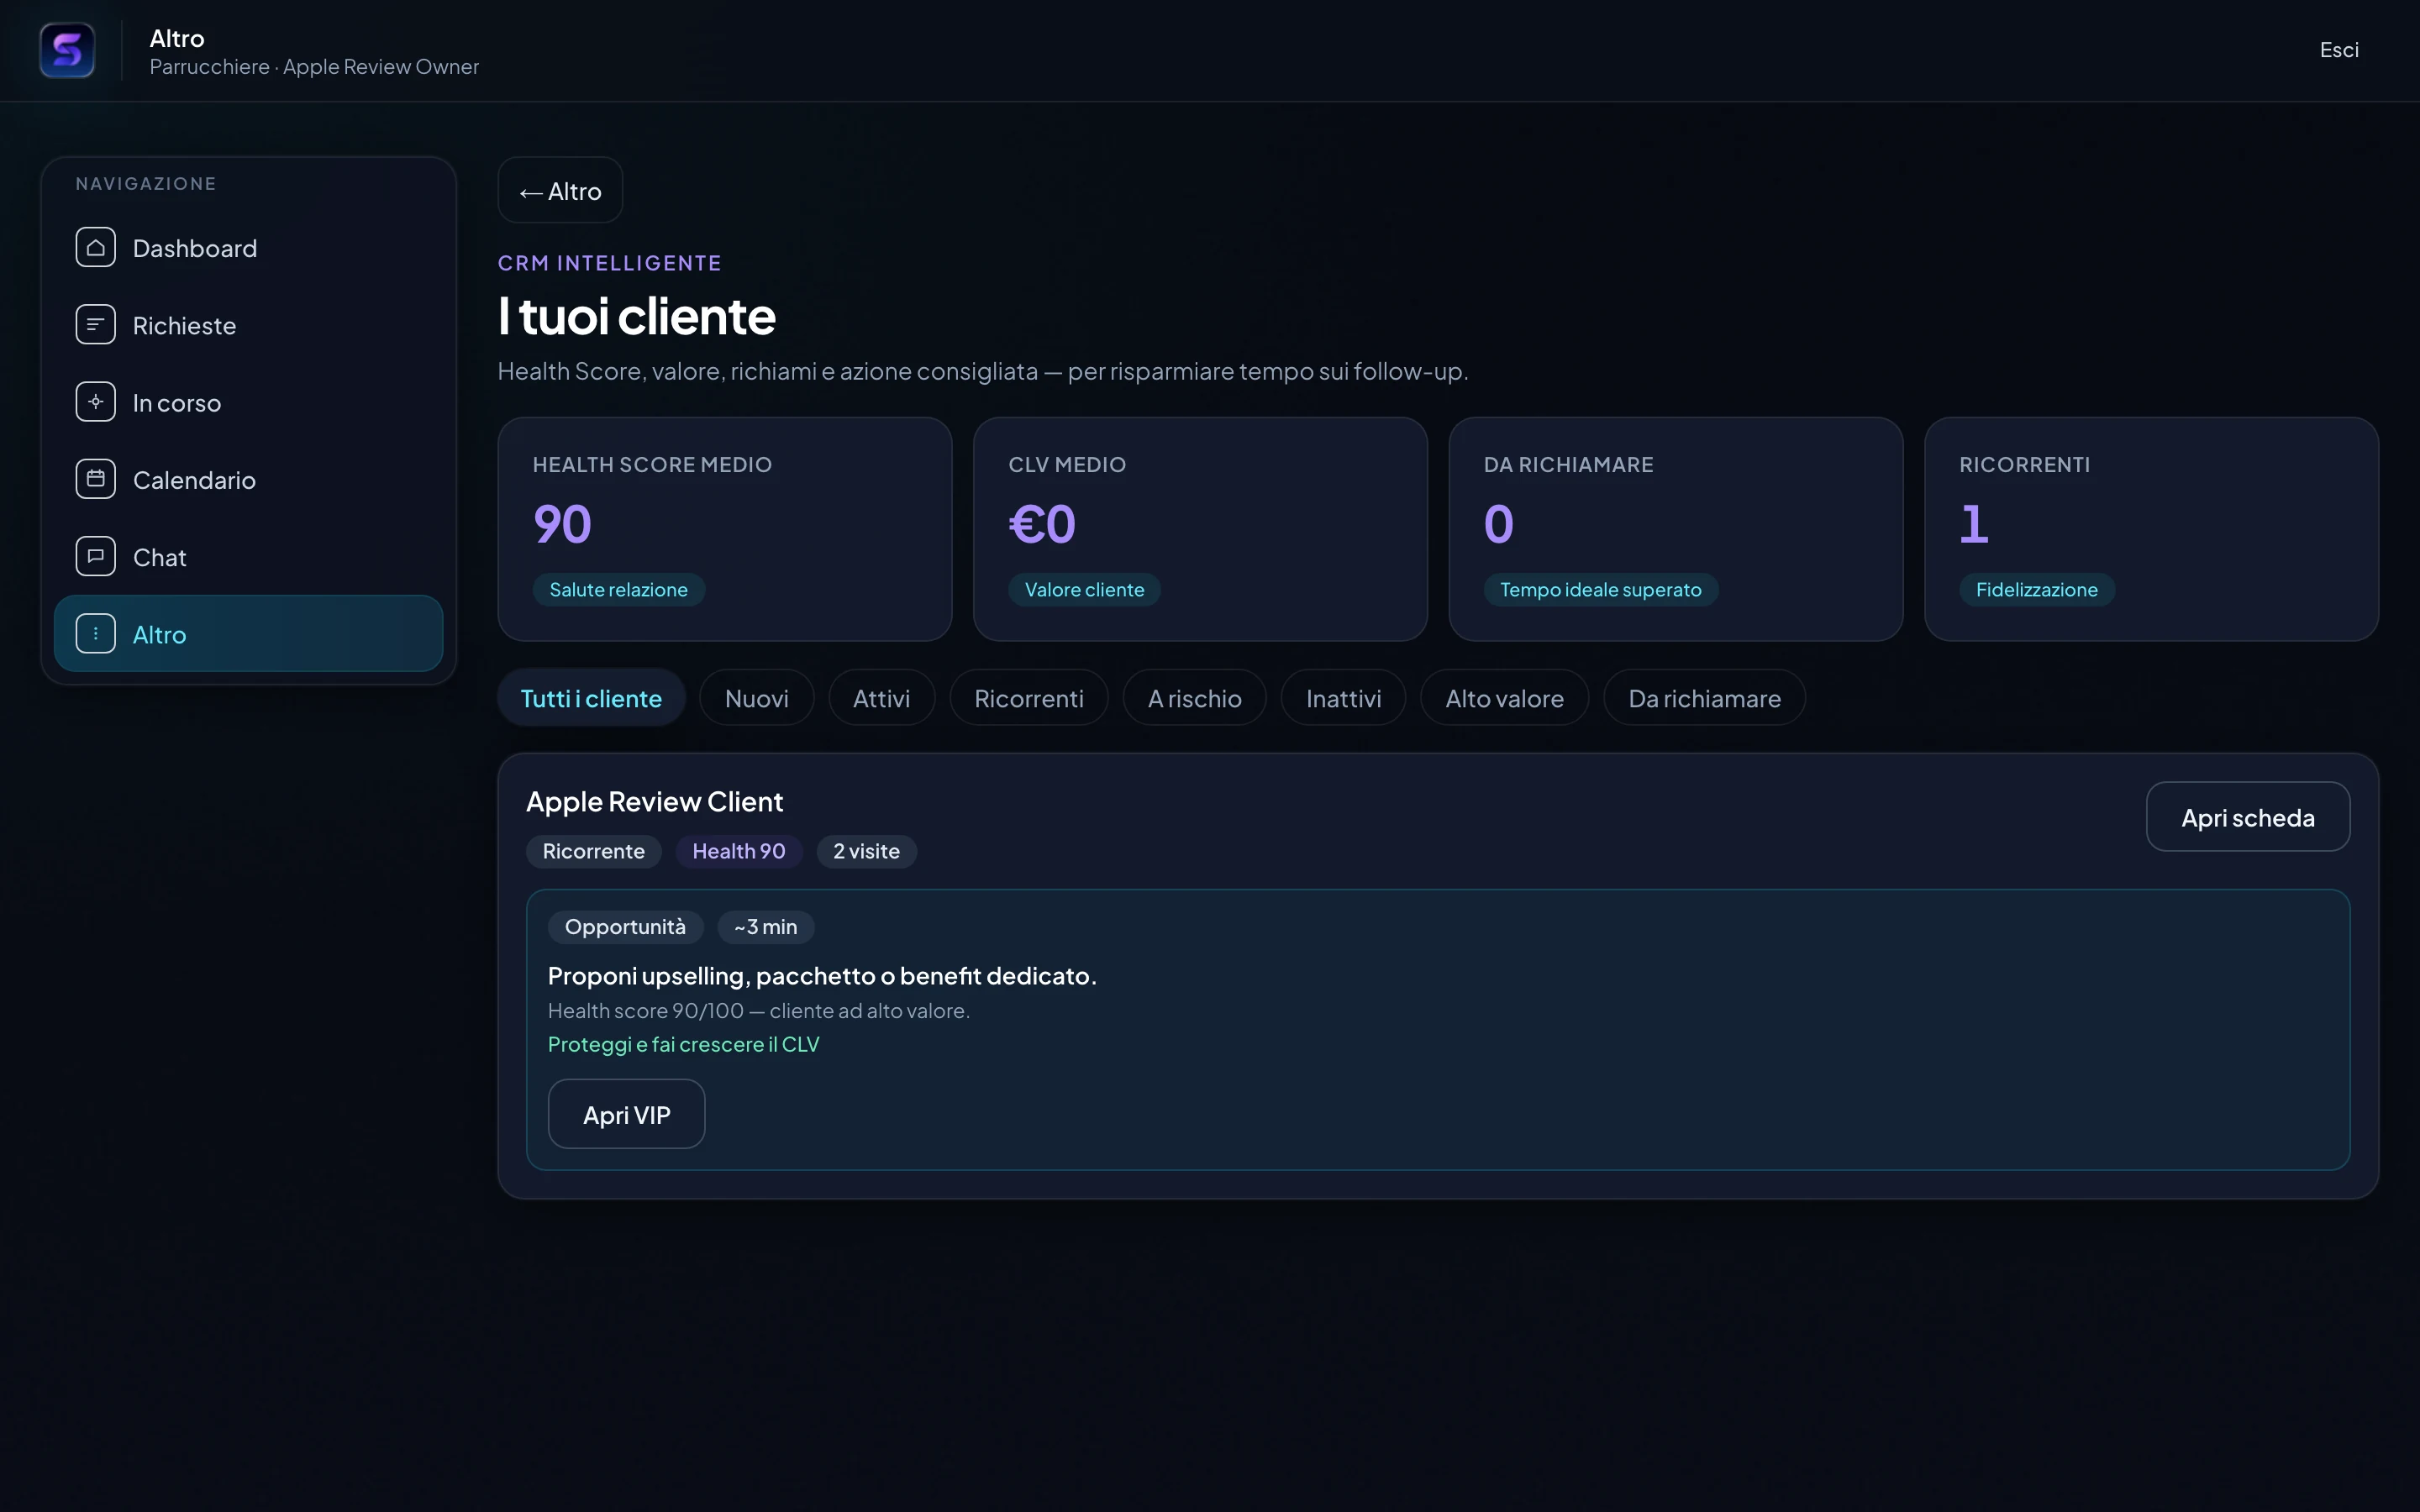Click the Apple Review Client name
Image resolution: width=2420 pixels, height=1512 pixels.
click(x=654, y=801)
